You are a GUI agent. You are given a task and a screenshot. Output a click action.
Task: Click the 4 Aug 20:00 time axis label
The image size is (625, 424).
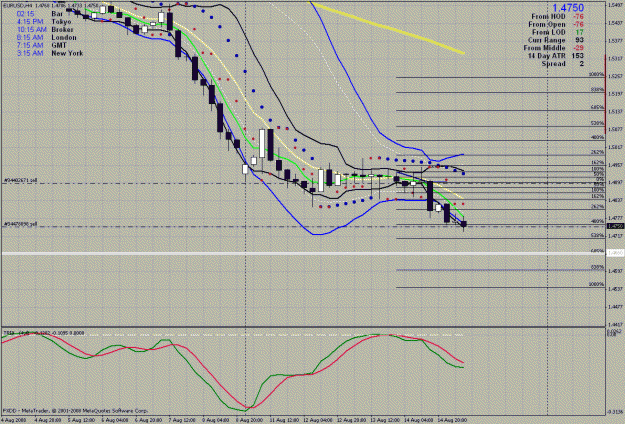click(47, 420)
